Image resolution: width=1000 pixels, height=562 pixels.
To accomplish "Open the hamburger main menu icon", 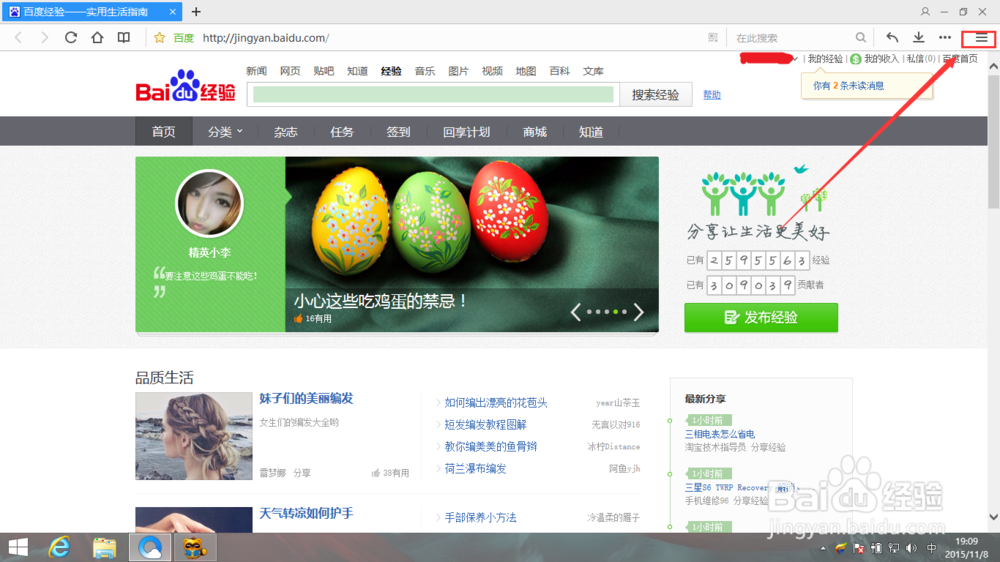I will click(x=979, y=38).
